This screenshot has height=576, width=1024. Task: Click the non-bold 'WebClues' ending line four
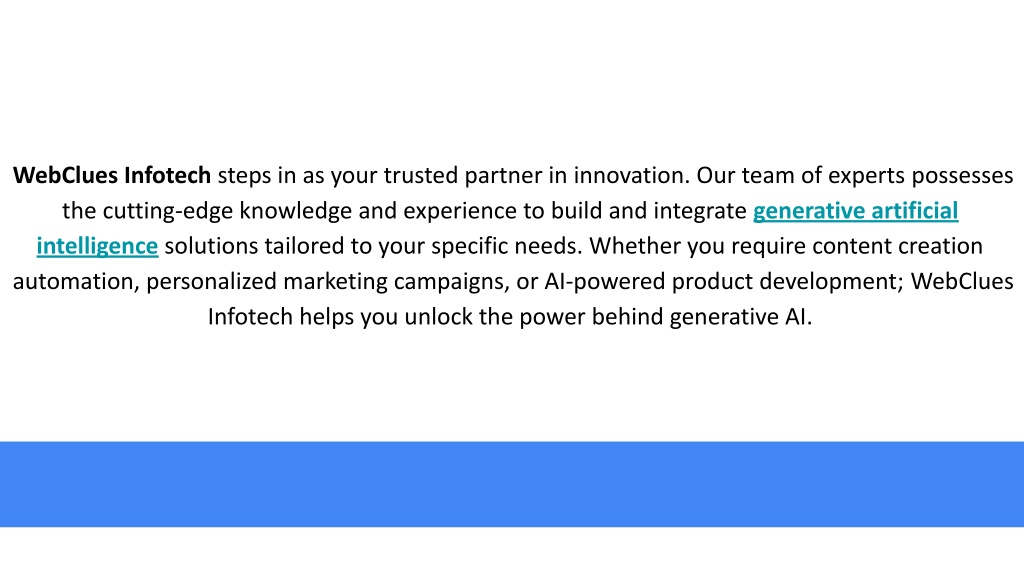(962, 281)
